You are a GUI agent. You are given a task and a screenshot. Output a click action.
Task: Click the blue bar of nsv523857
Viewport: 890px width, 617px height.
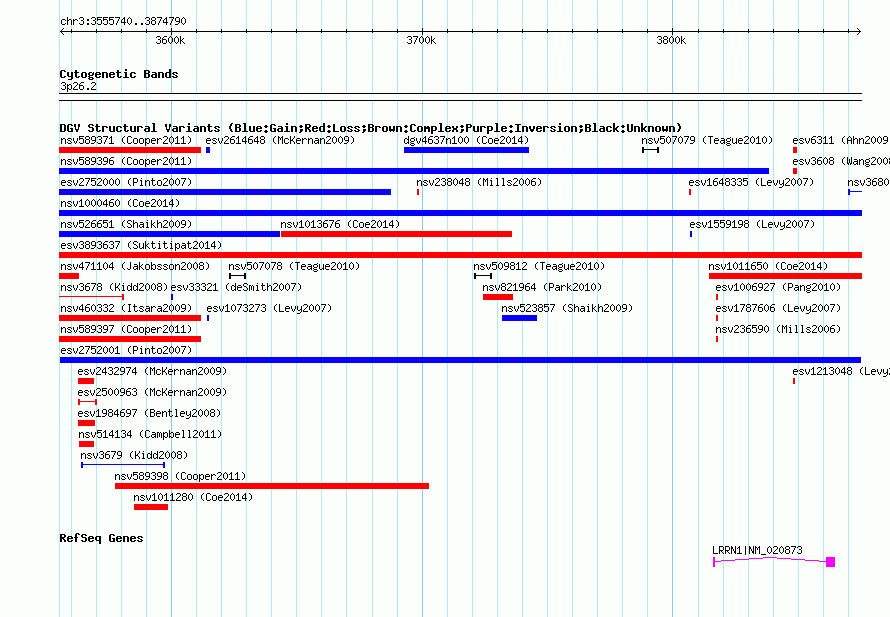[x=519, y=318]
